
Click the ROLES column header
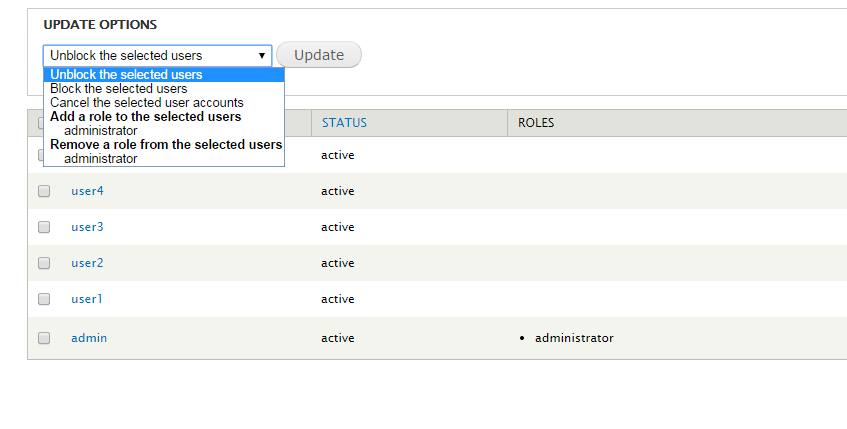[x=536, y=123]
